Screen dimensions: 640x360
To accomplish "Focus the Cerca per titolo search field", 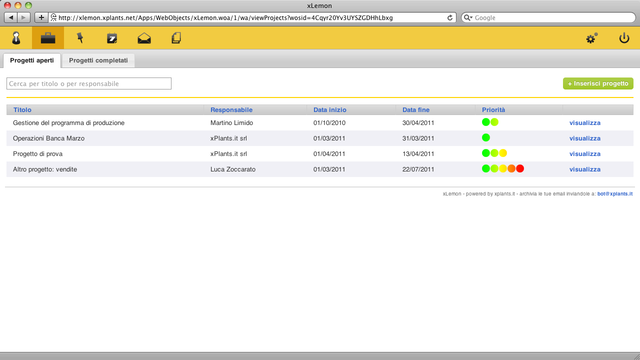I will coord(89,83).
